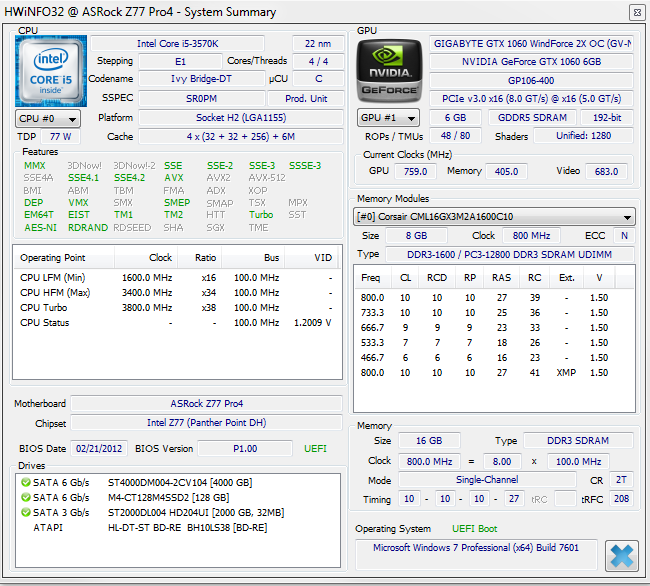This screenshot has width=650, height=586.
Task: Click the cache value 4 x (32 + 32 + 256) + 6M
Action: (x=241, y=137)
